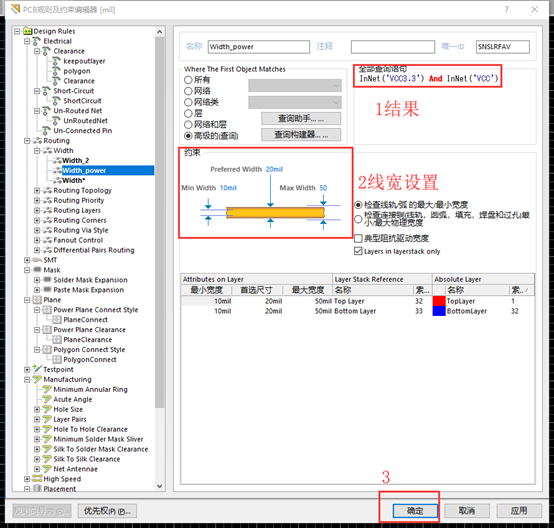Select 检查线轨/弧的最大/最小宽度 radio option
This screenshot has width=554, height=528.
[358, 205]
